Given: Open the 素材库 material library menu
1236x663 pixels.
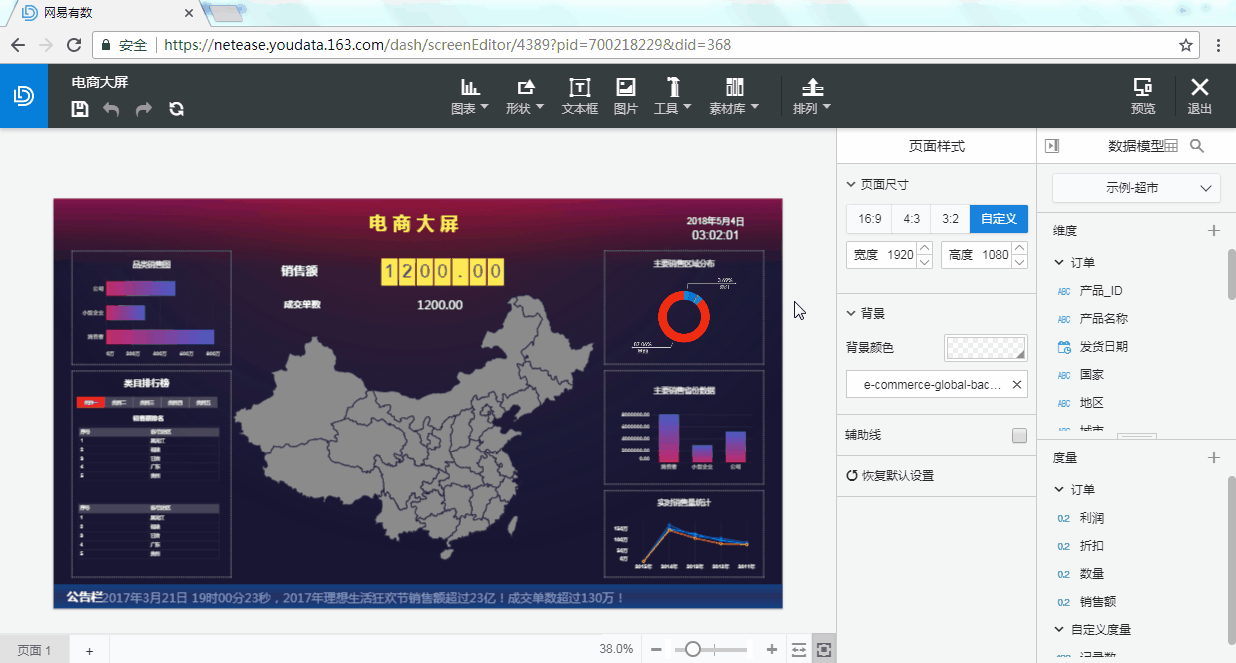Looking at the screenshot, I should coord(734,96).
